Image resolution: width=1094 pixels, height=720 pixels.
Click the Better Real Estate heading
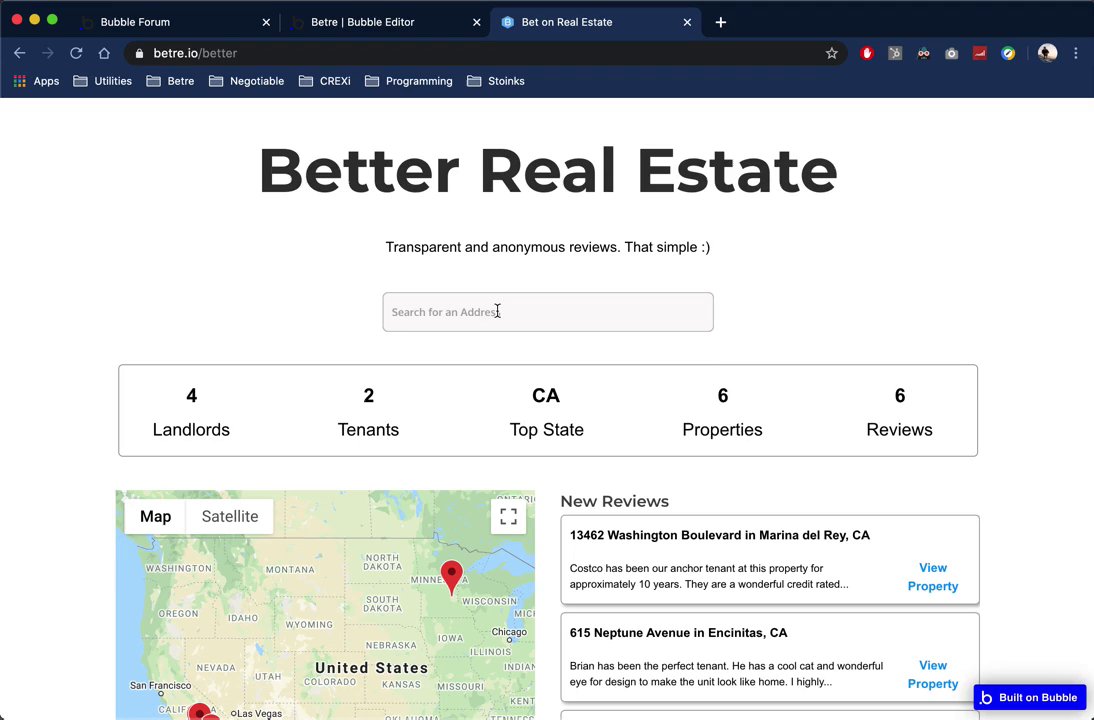[548, 171]
